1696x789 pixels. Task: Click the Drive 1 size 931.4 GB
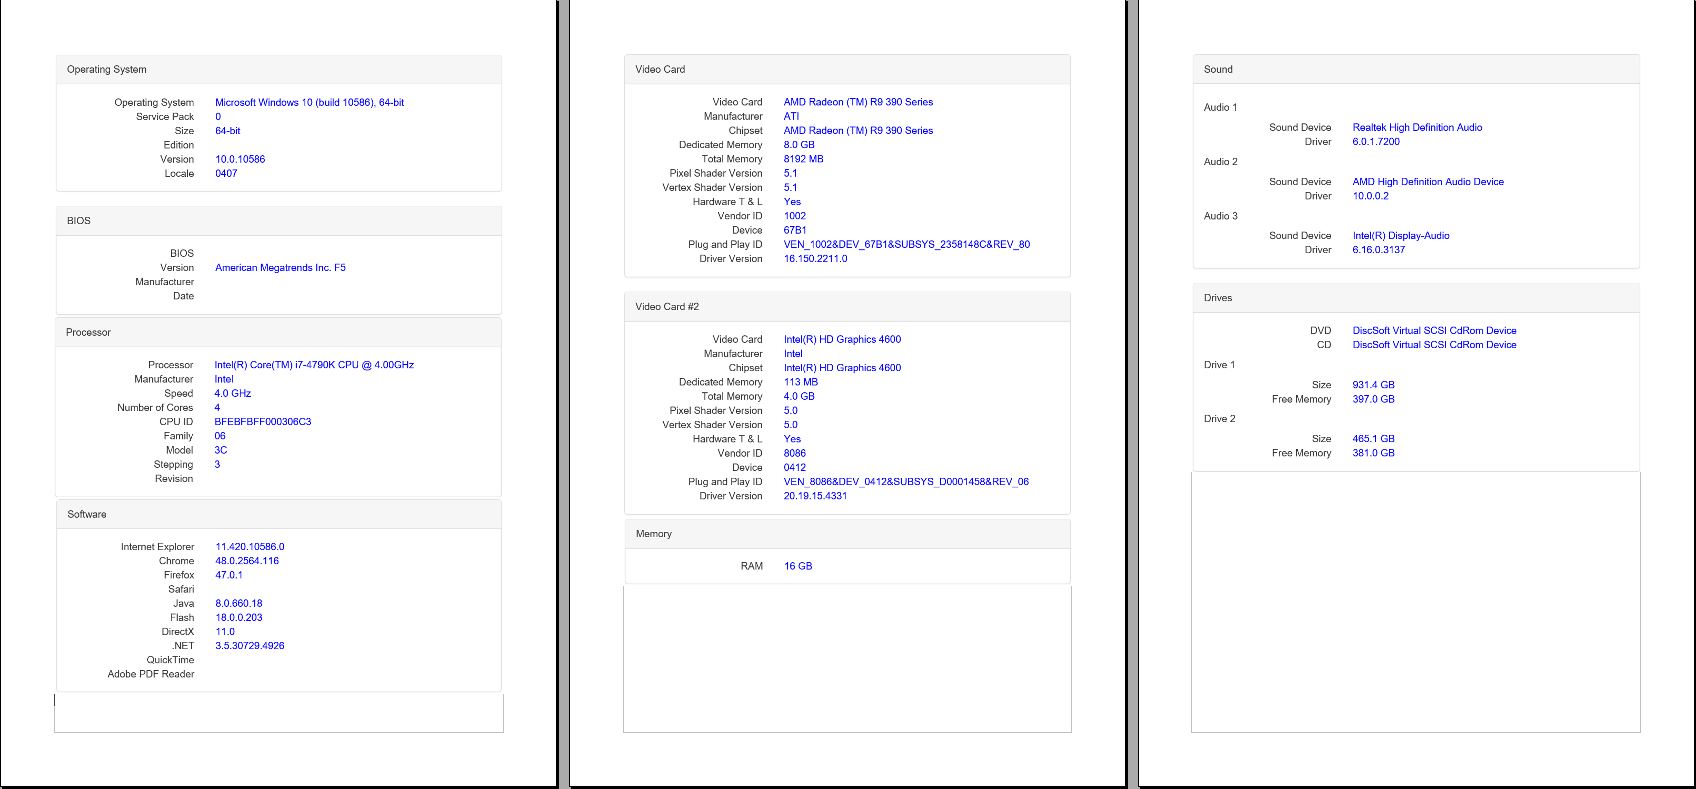point(1373,385)
